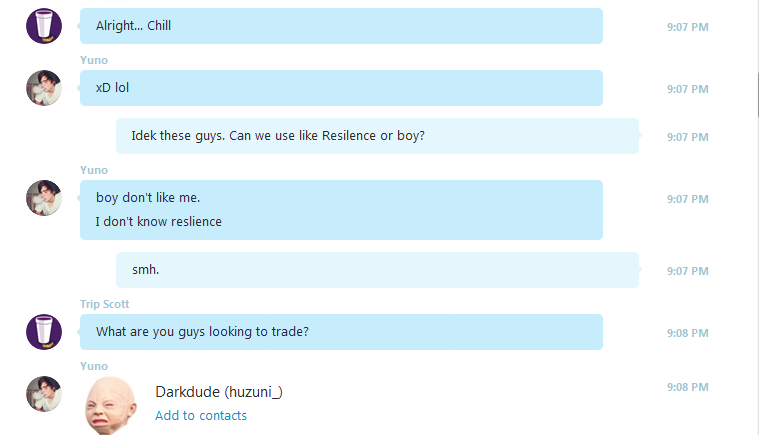Click the scrollbar on the right edge
Screen dimensions: 759x435
(758, 94)
